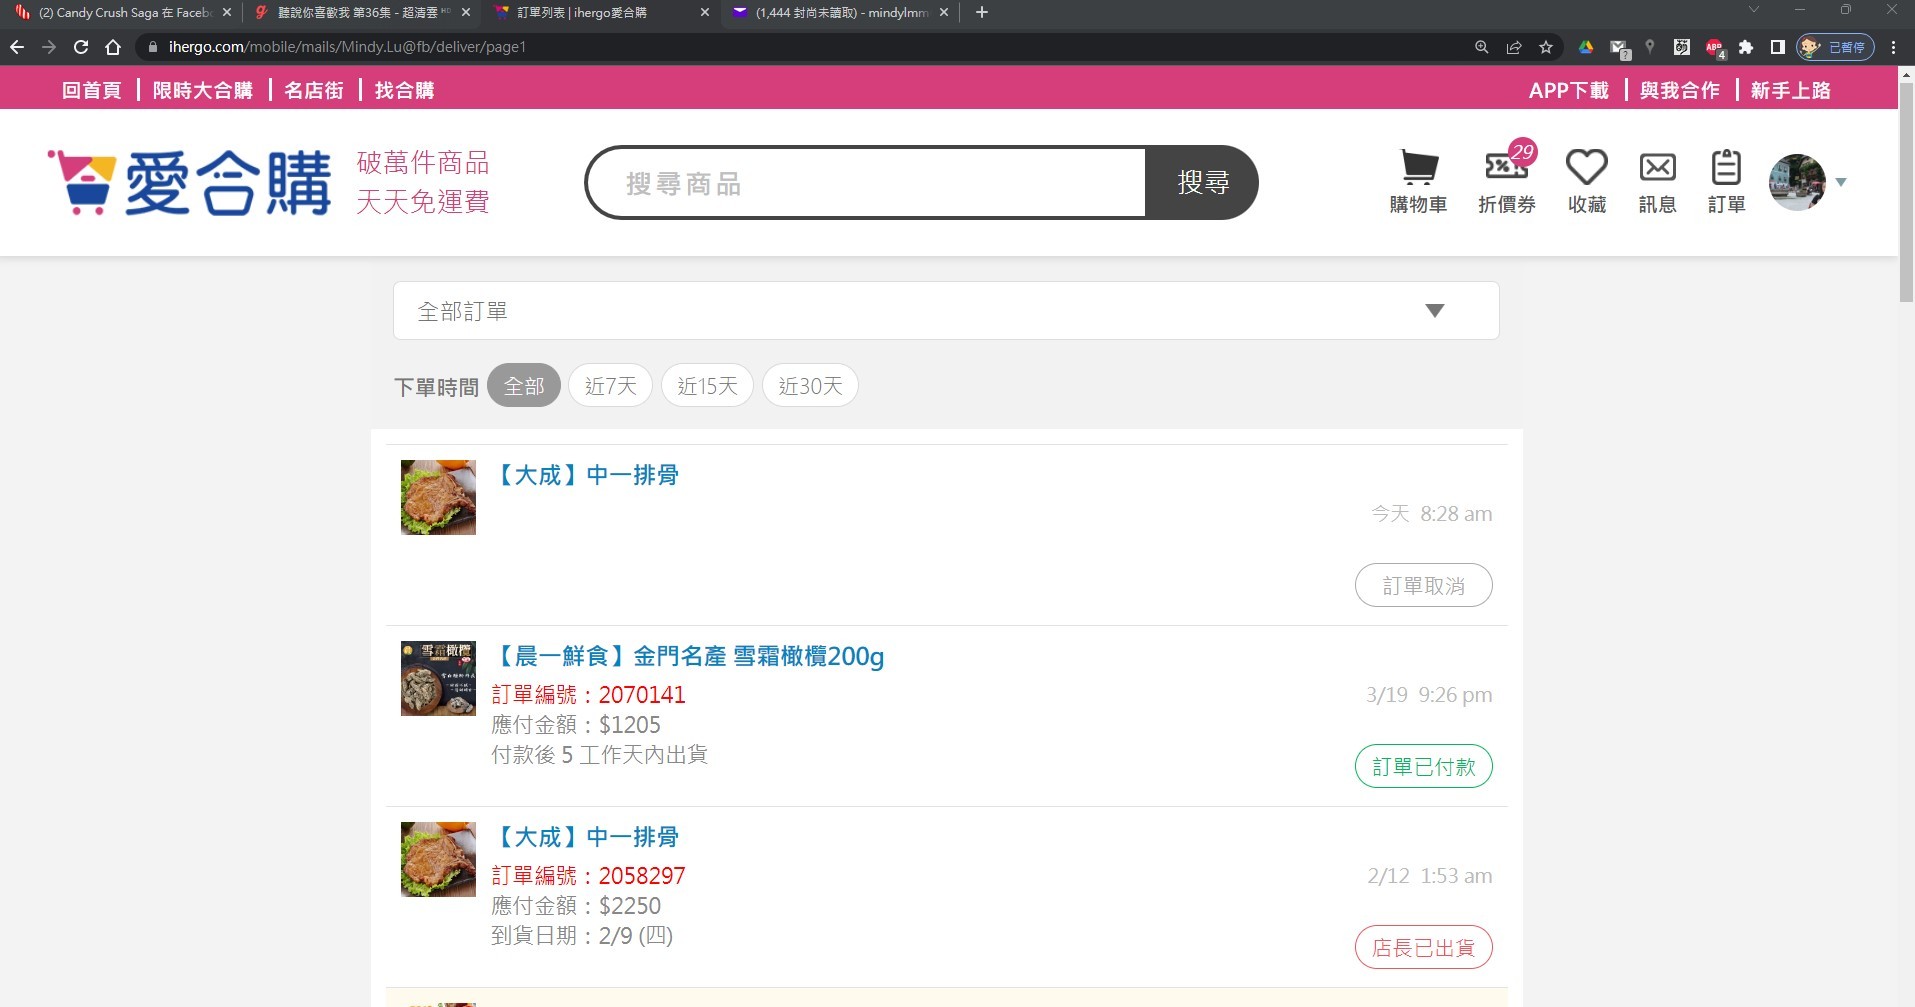
Task: Open the 【晨一鮮食】金門名產 雪霜橄欖200g order
Action: [x=689, y=656]
